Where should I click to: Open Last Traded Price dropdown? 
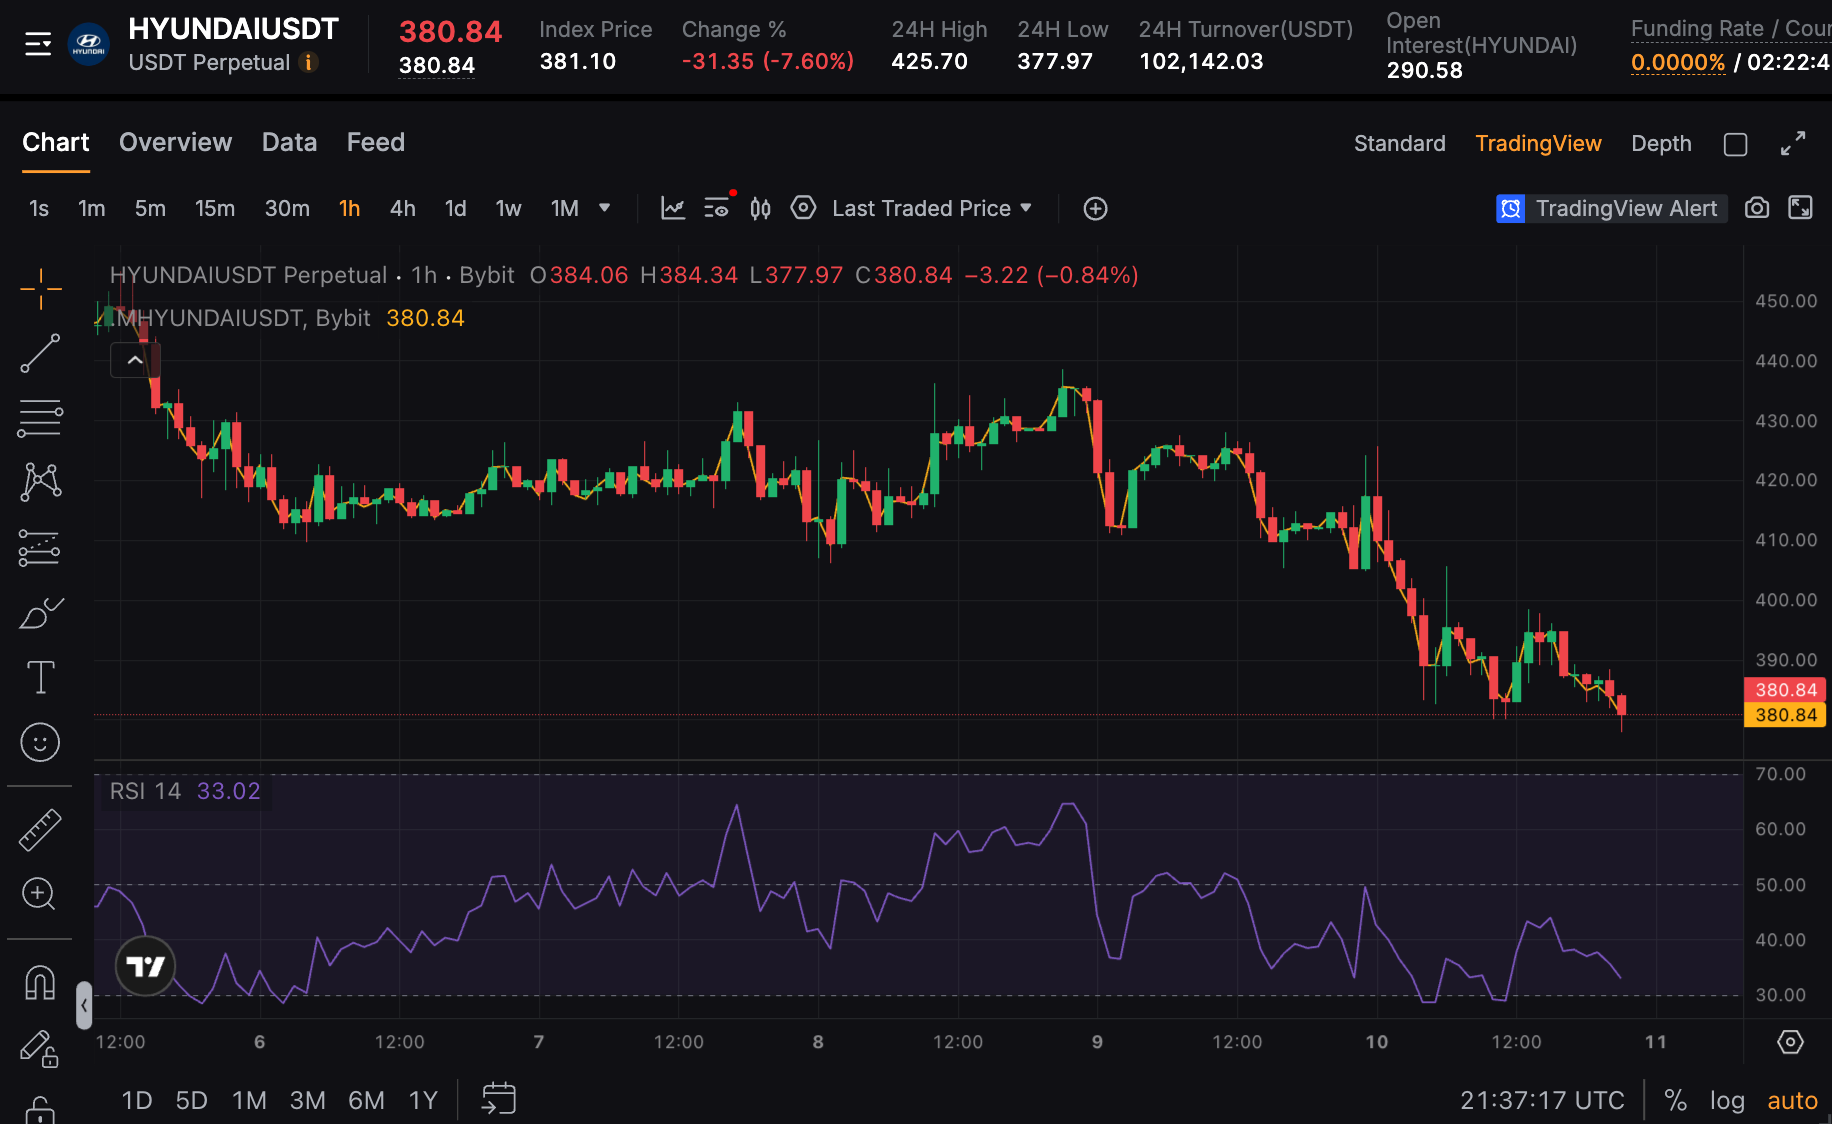[932, 208]
